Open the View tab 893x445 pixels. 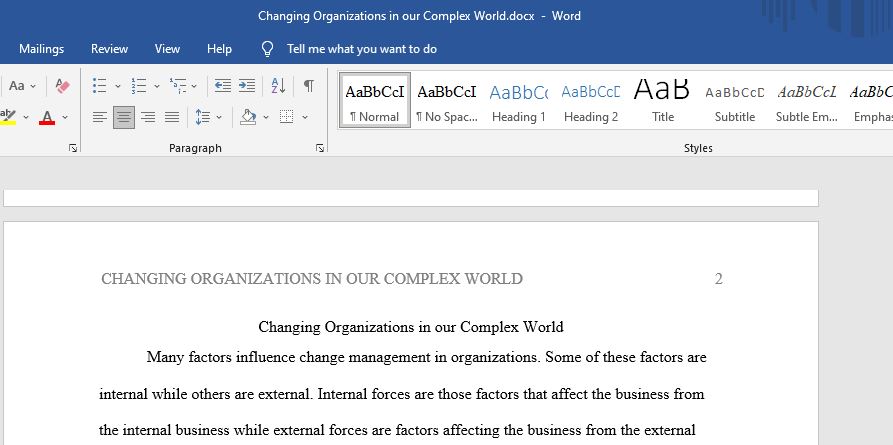click(167, 49)
